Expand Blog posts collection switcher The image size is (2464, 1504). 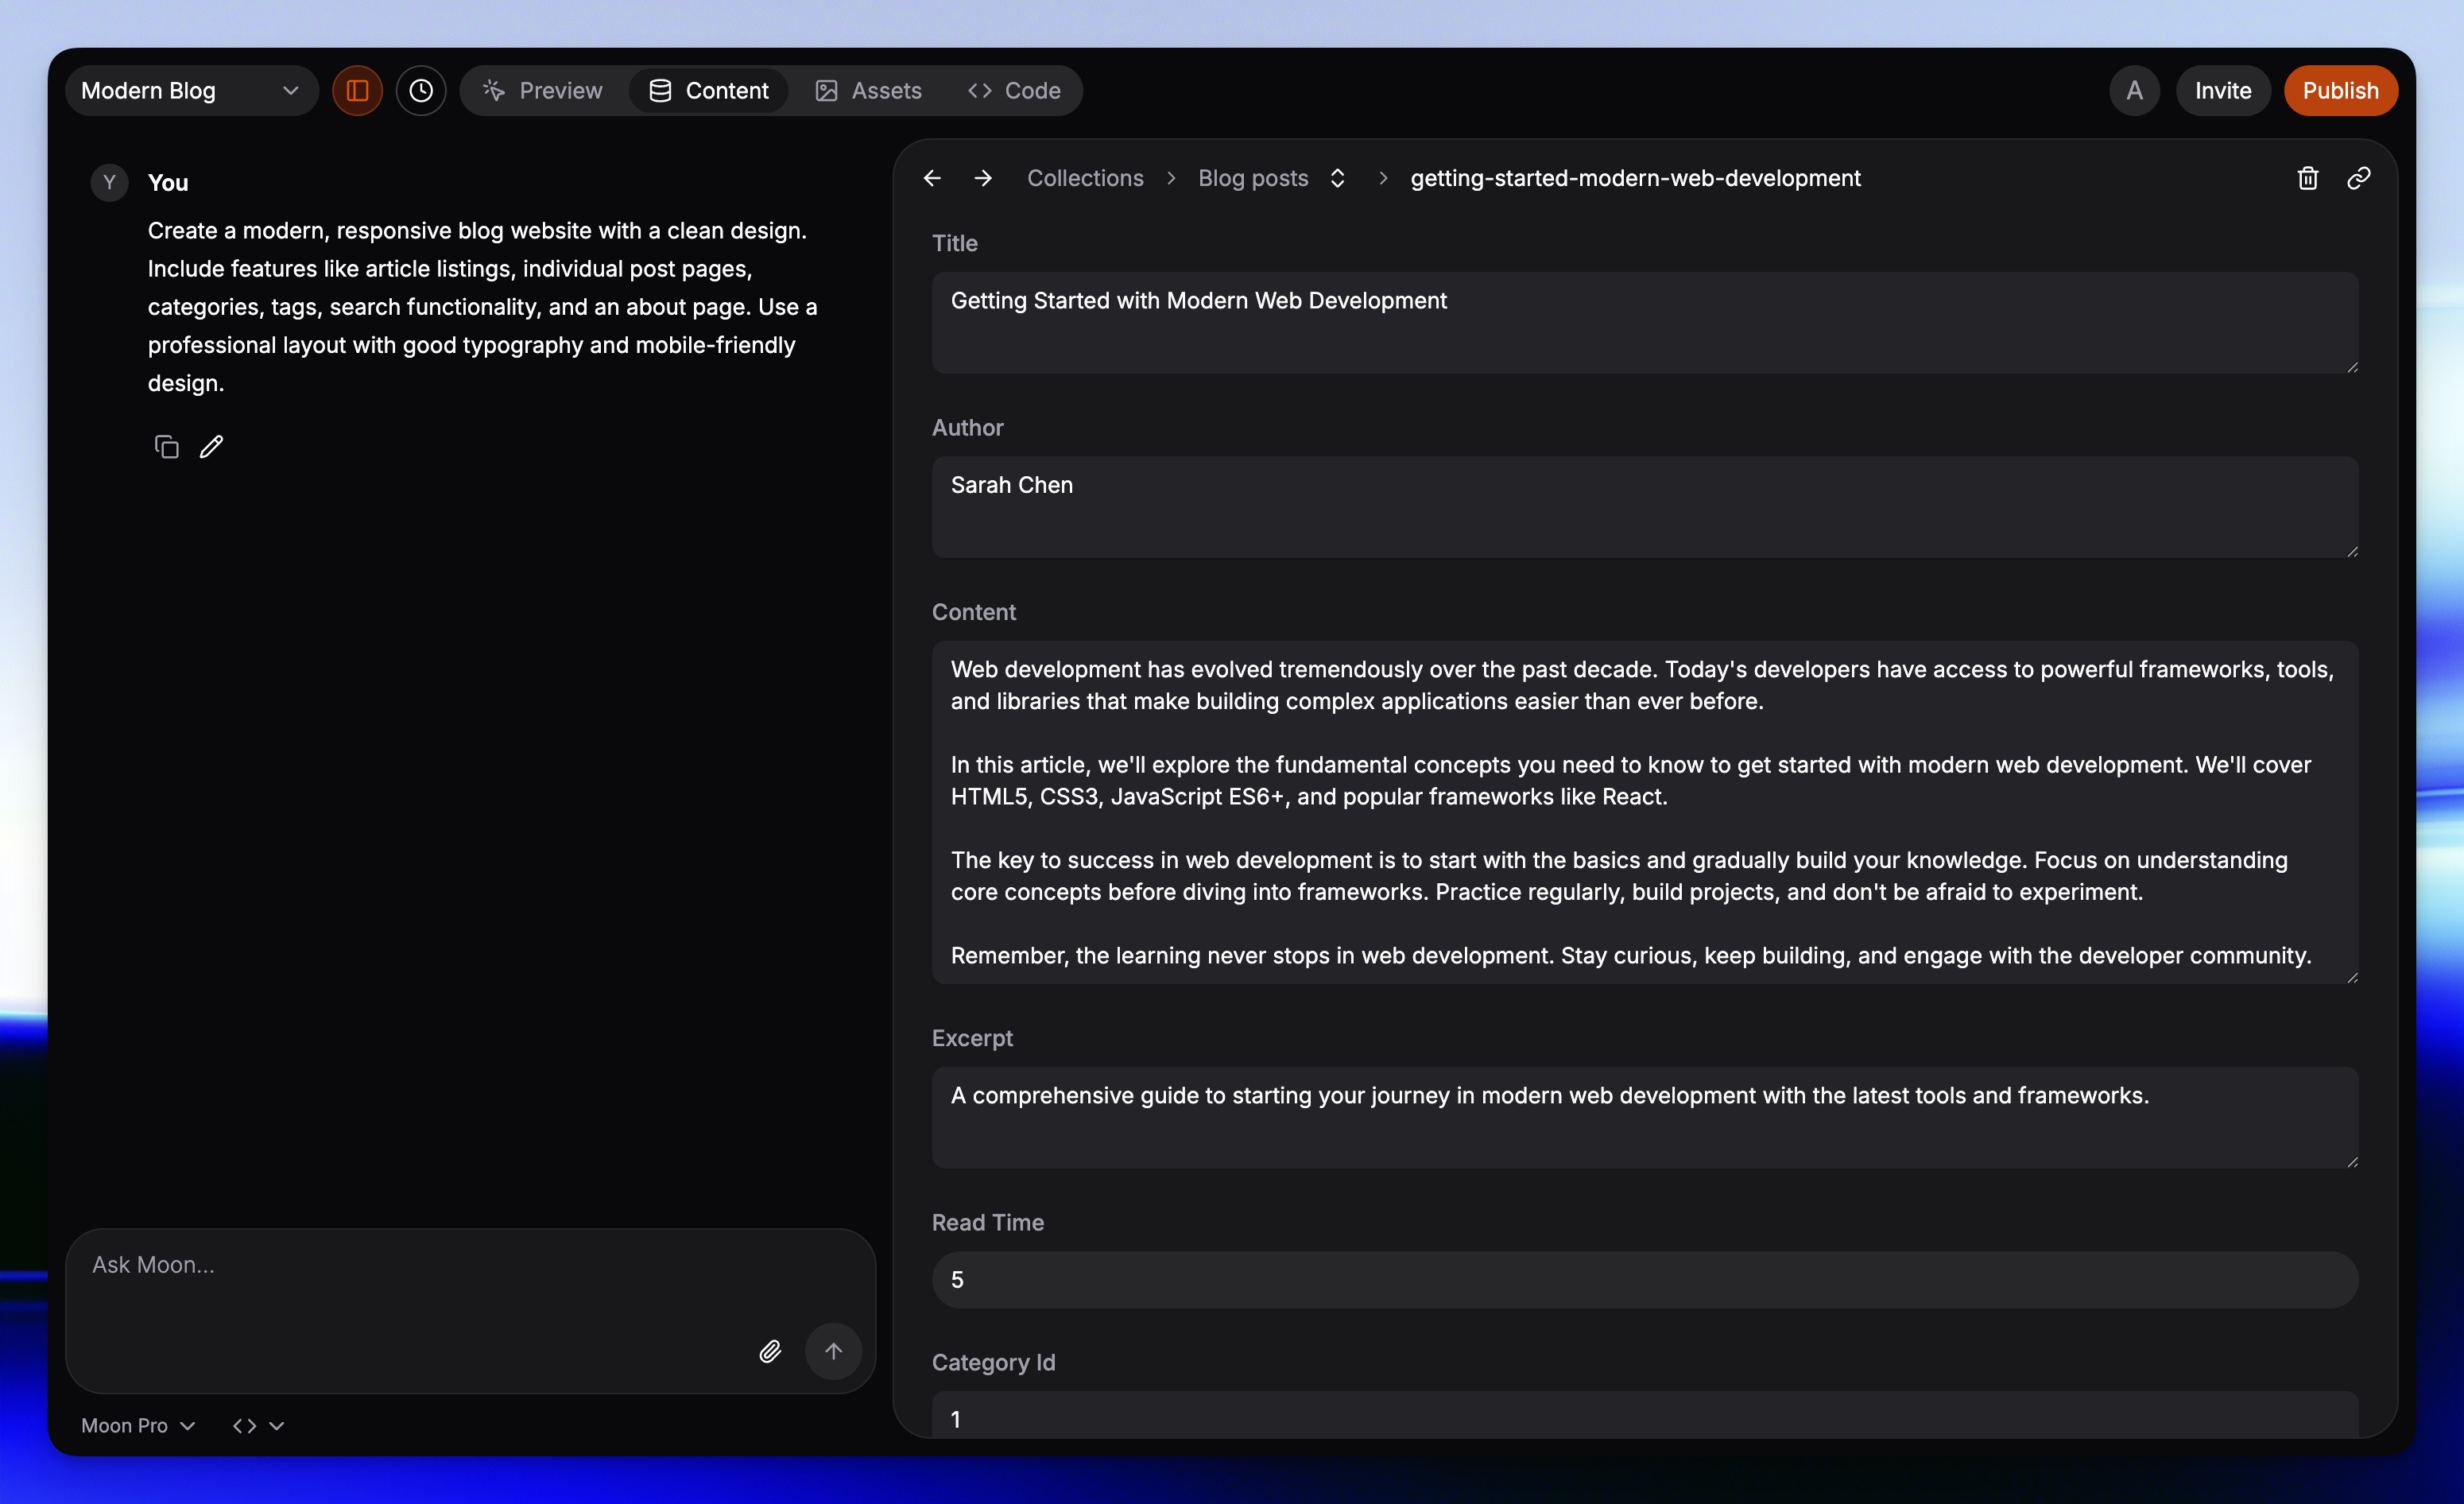coord(1337,178)
